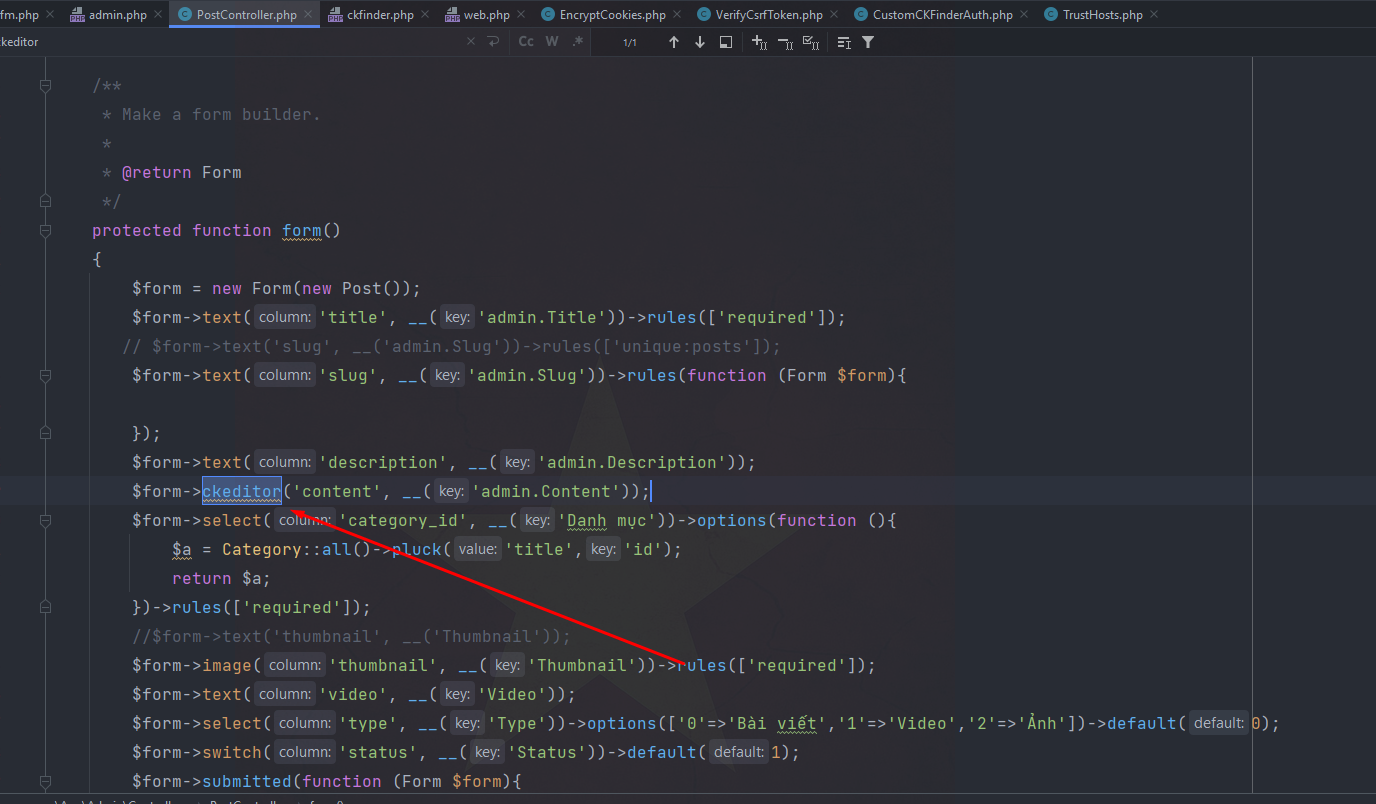
Task: Open the search filter funnel
Action: [x=868, y=42]
